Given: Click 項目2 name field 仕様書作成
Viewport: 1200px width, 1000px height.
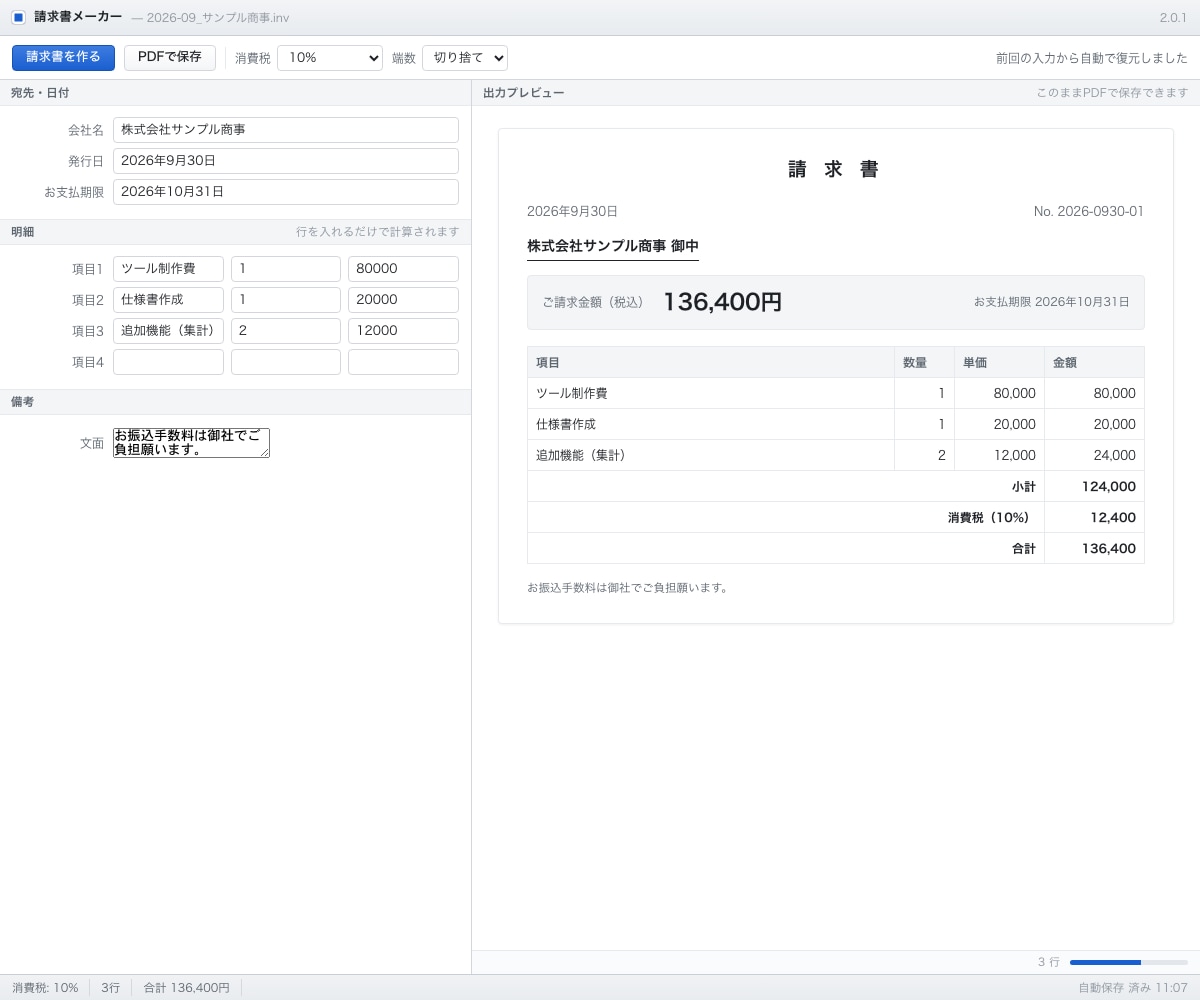Looking at the screenshot, I should pos(168,300).
